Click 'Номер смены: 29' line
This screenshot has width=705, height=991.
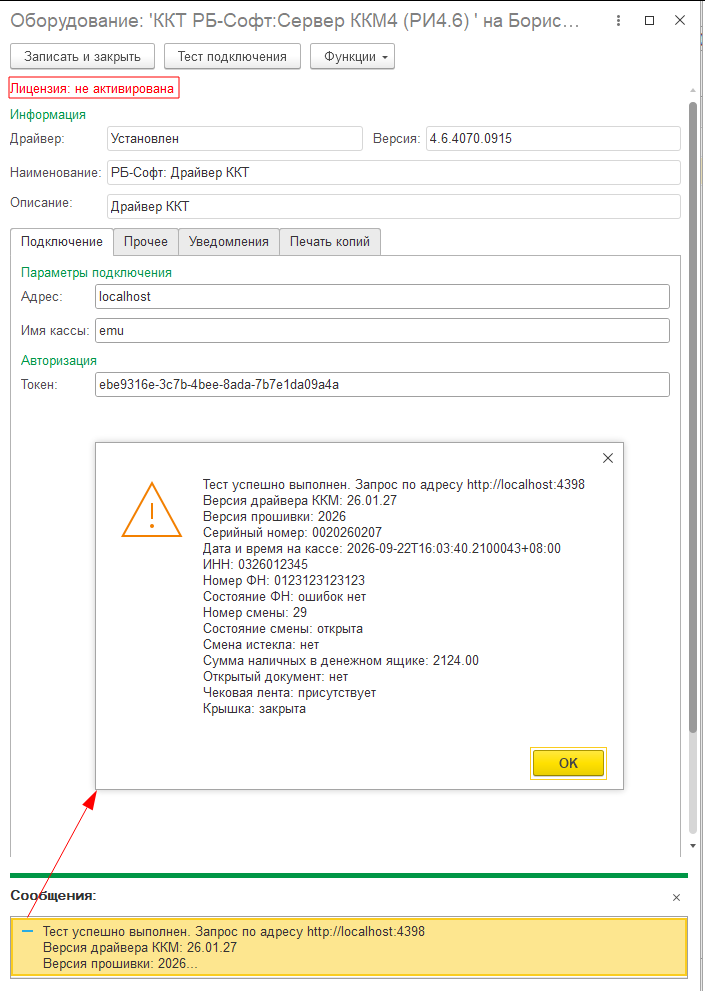pyautogui.click(x=255, y=612)
